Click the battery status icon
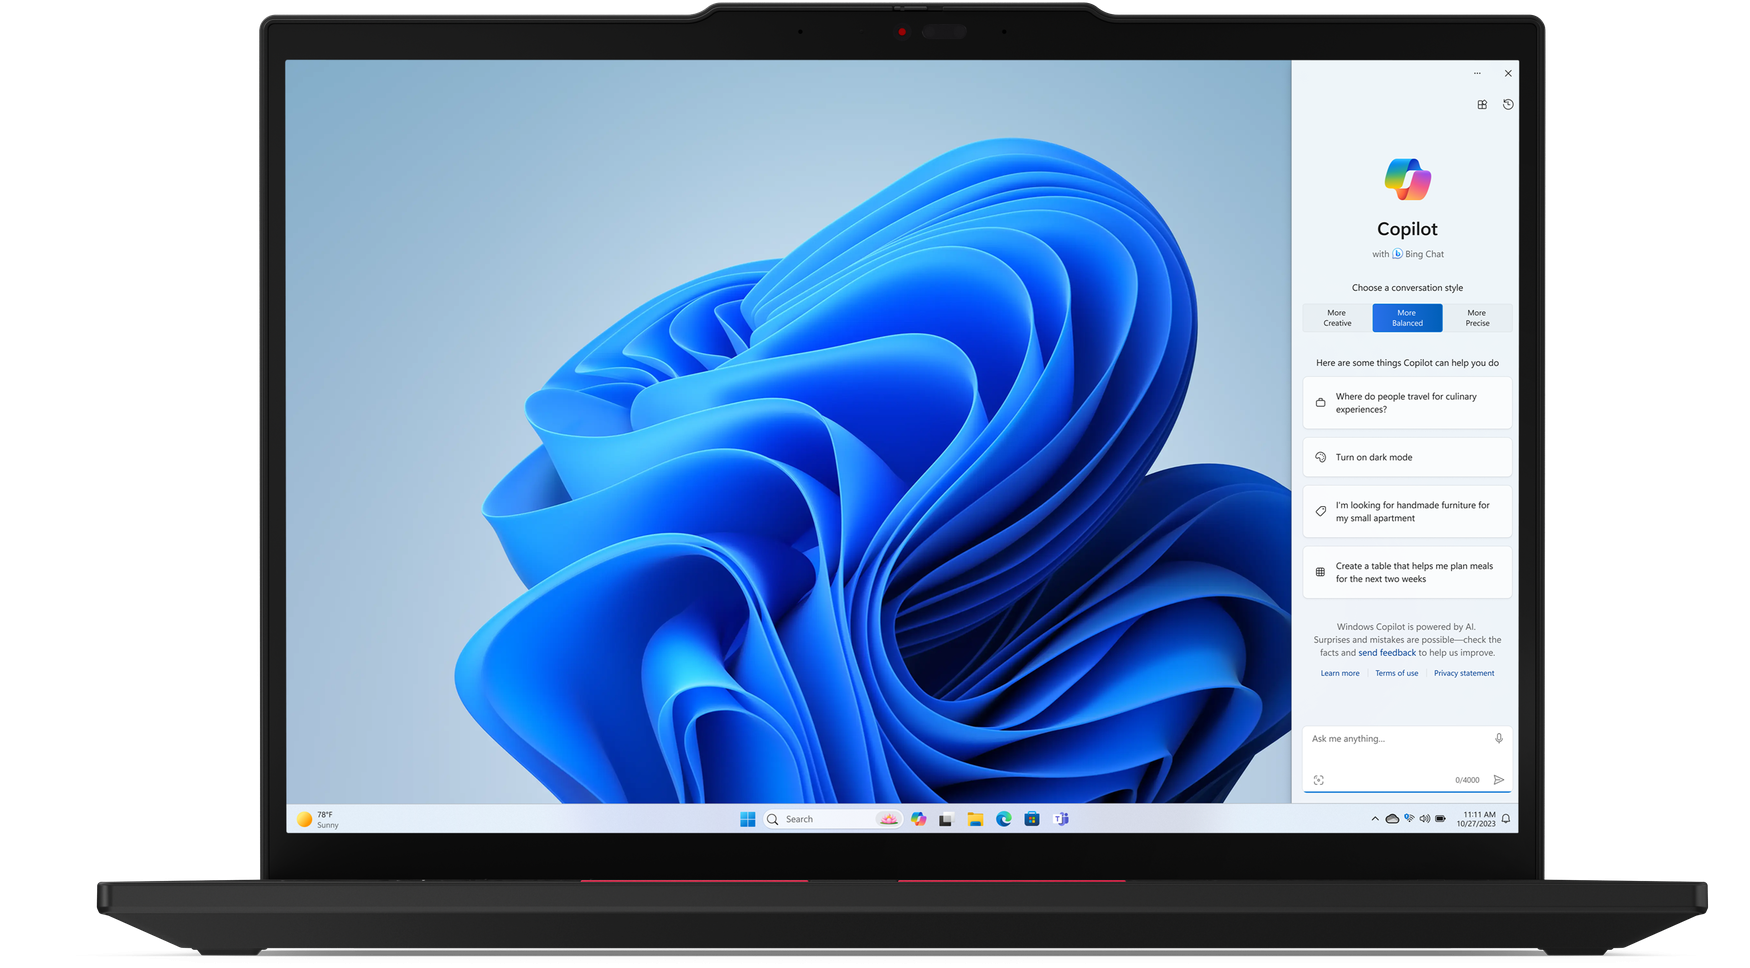1750x968 pixels. 1440,819
